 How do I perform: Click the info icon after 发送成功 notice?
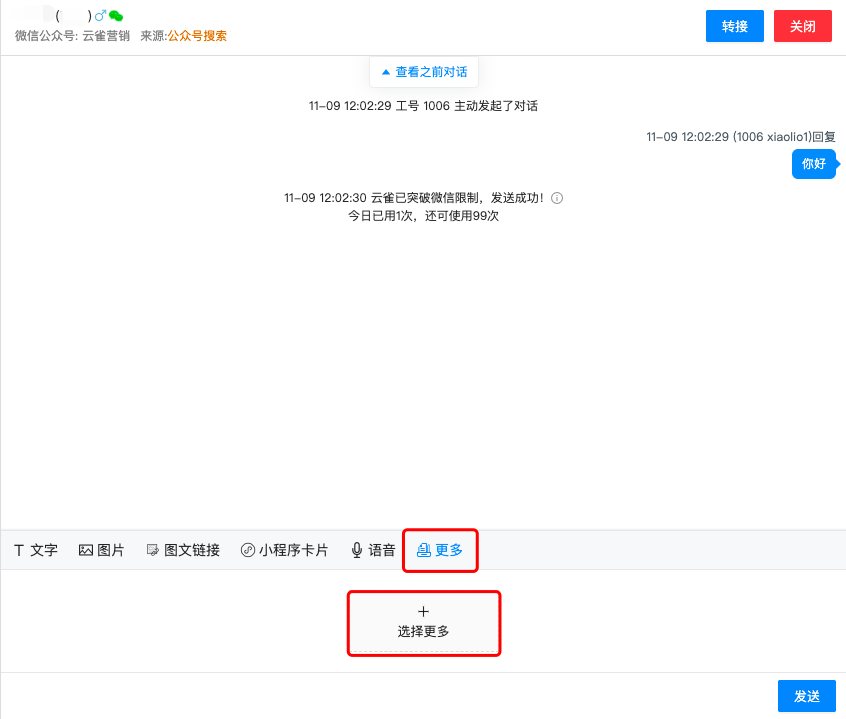point(557,198)
